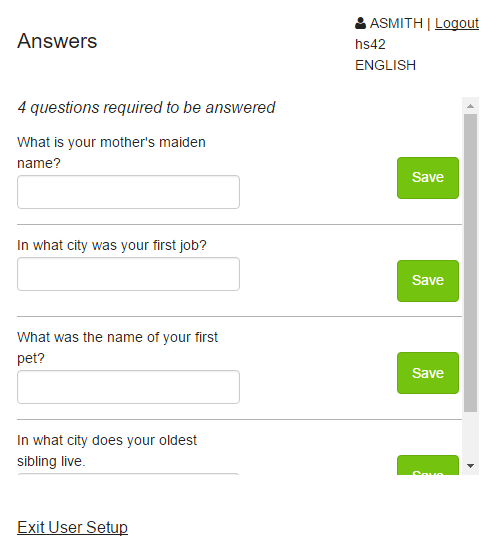The height and width of the screenshot is (552, 498).
Task: Click the oldest sibling city question label
Action: click(107, 451)
